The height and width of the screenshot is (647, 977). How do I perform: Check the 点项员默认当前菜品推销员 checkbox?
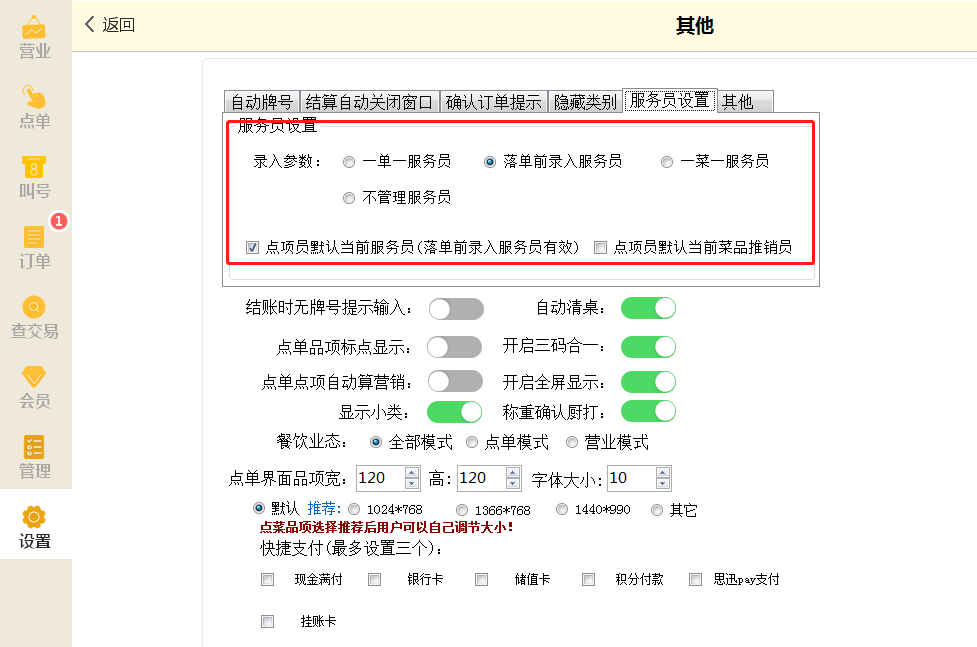tap(601, 247)
